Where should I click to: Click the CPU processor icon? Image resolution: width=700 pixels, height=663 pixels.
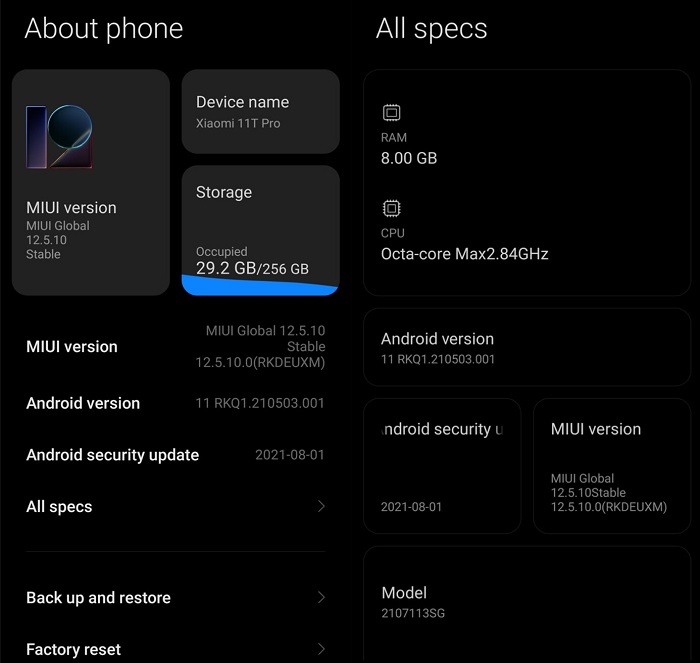tap(392, 208)
